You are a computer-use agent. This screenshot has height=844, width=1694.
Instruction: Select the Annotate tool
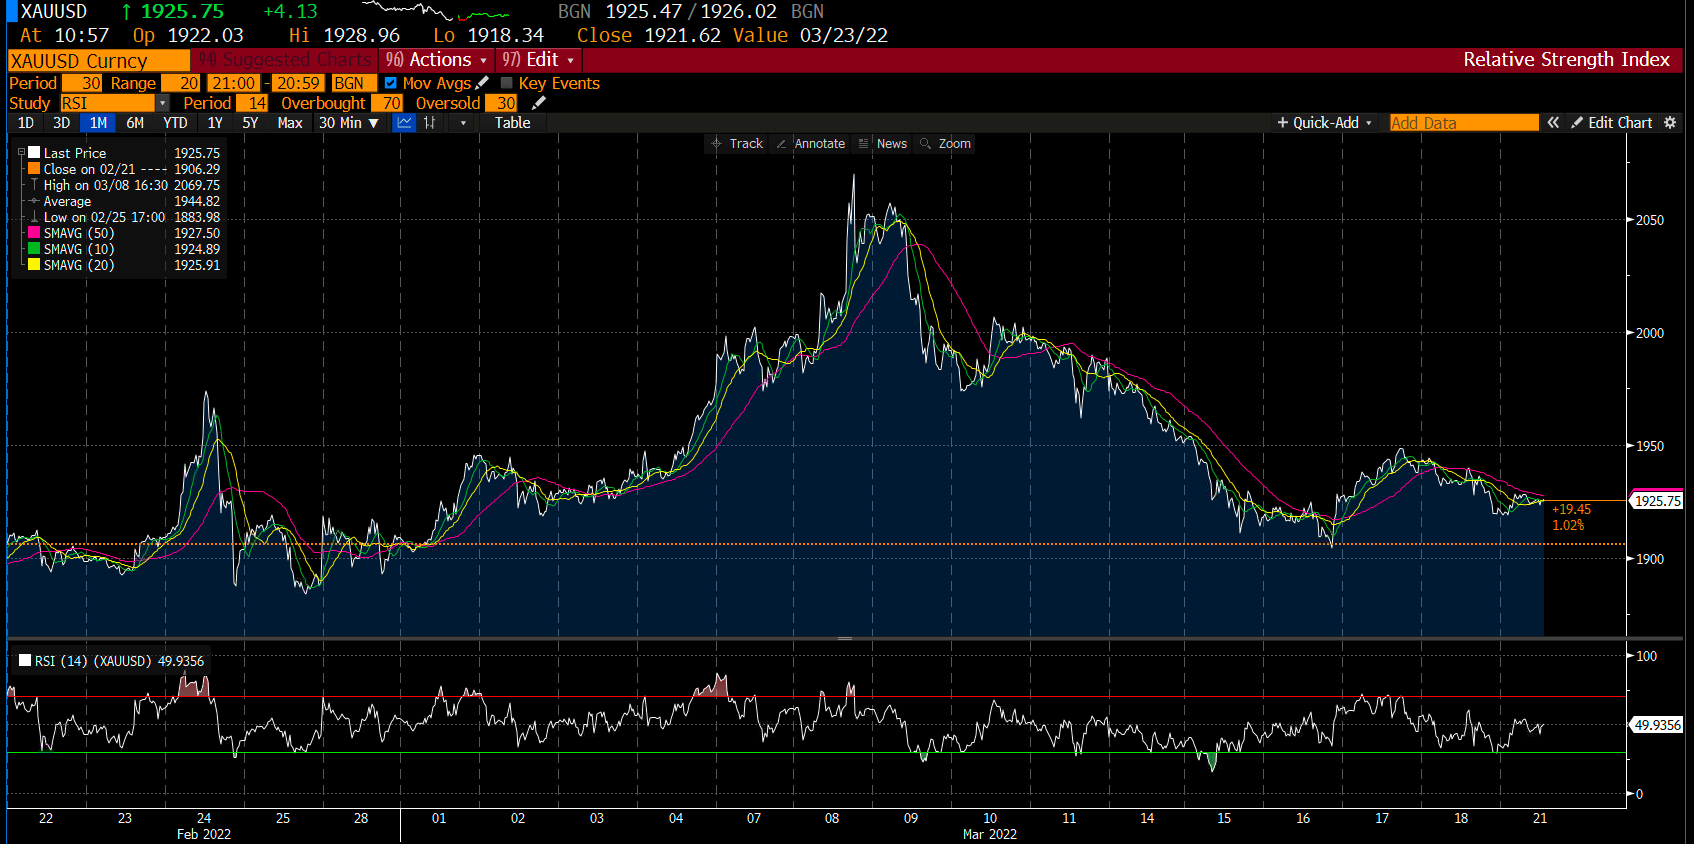point(810,144)
